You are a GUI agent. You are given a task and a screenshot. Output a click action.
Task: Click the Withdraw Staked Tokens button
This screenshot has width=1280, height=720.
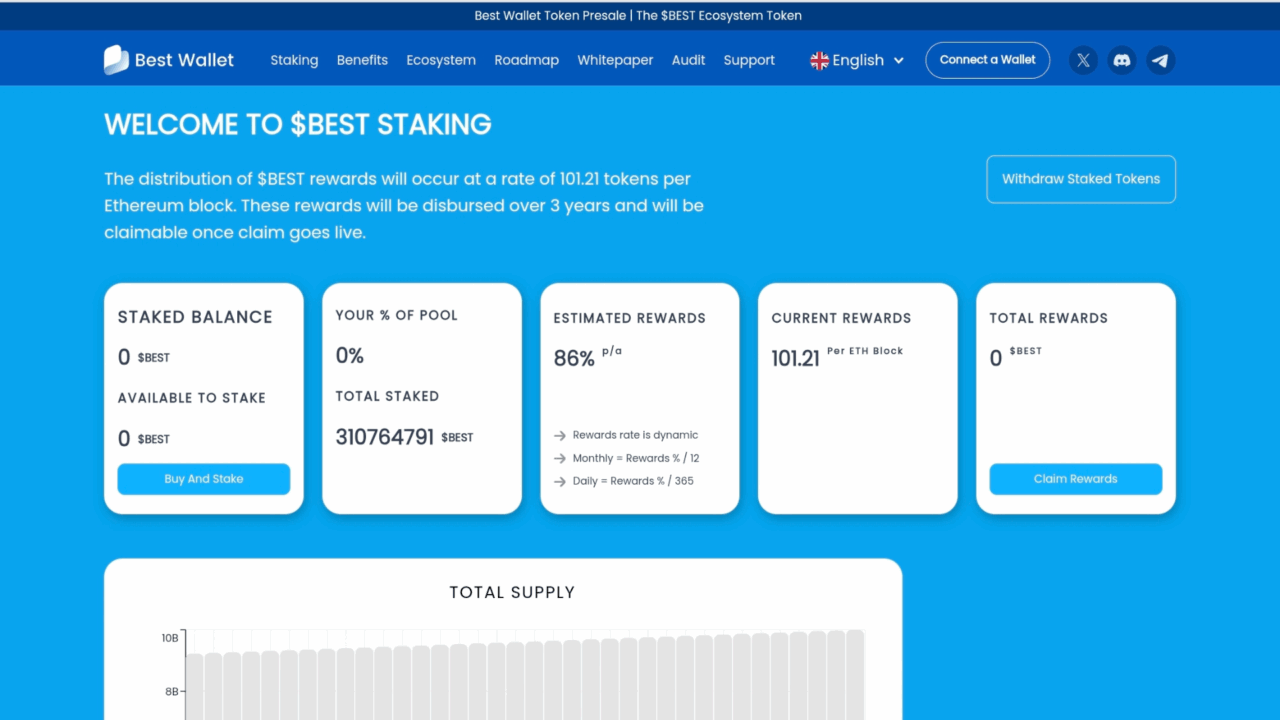click(x=1081, y=179)
